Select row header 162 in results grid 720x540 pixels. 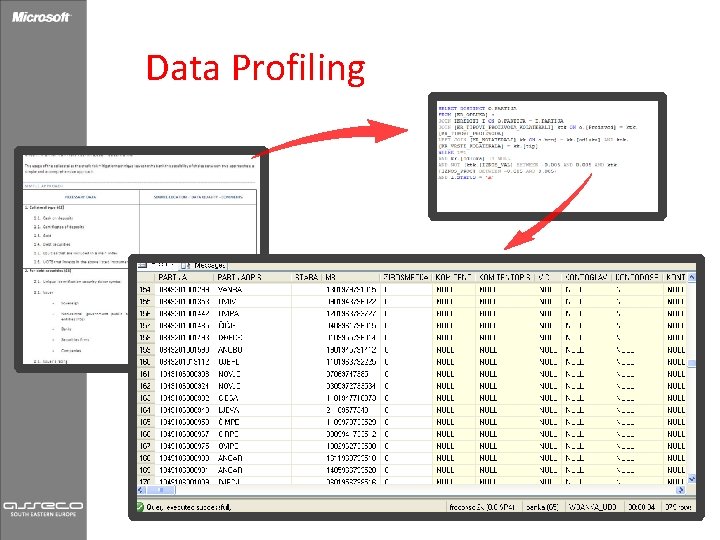[x=146, y=386]
